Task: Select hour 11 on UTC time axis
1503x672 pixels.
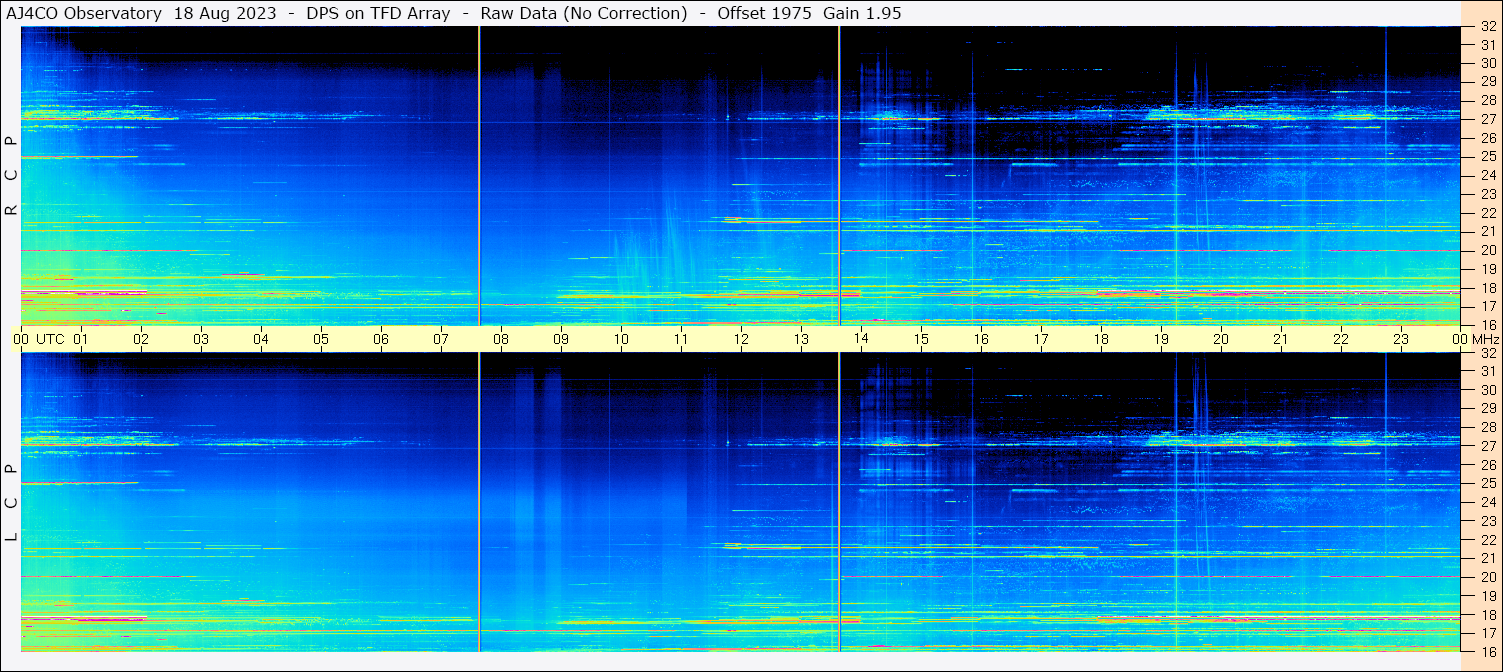Action: tap(681, 339)
